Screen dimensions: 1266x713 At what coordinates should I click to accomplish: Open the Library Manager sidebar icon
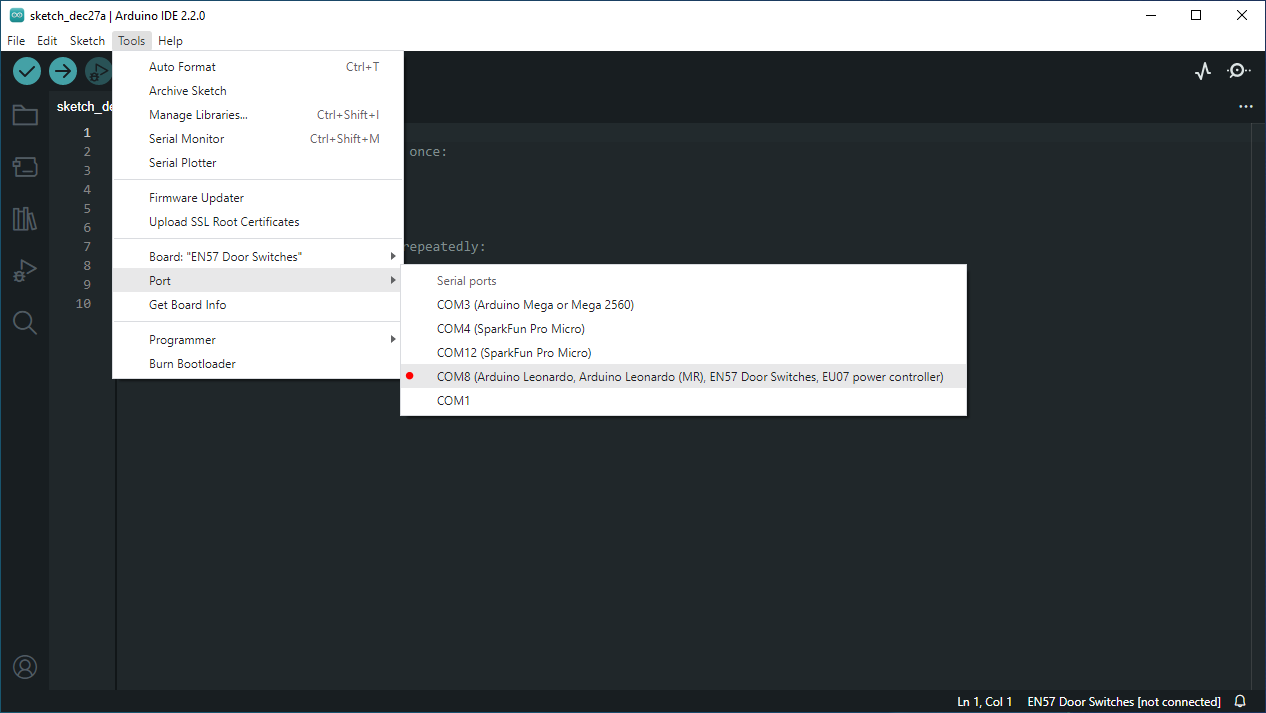click(x=25, y=219)
